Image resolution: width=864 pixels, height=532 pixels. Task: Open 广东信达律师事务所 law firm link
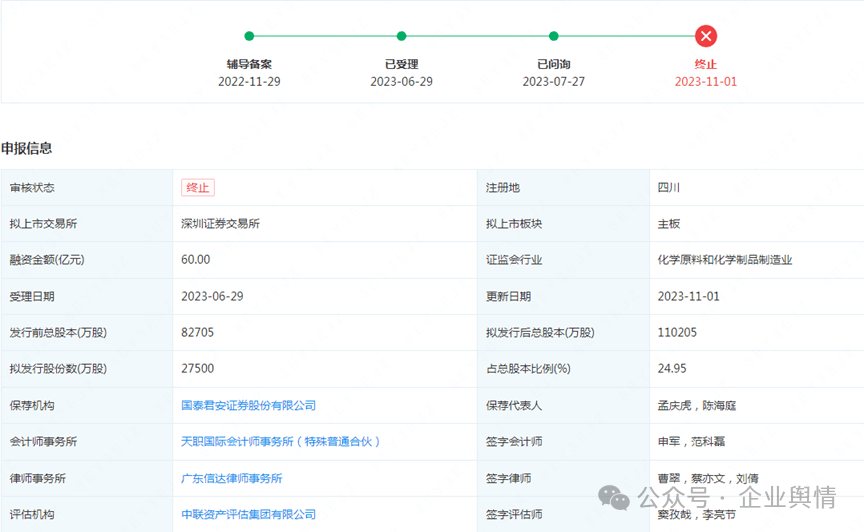pyautogui.click(x=231, y=479)
